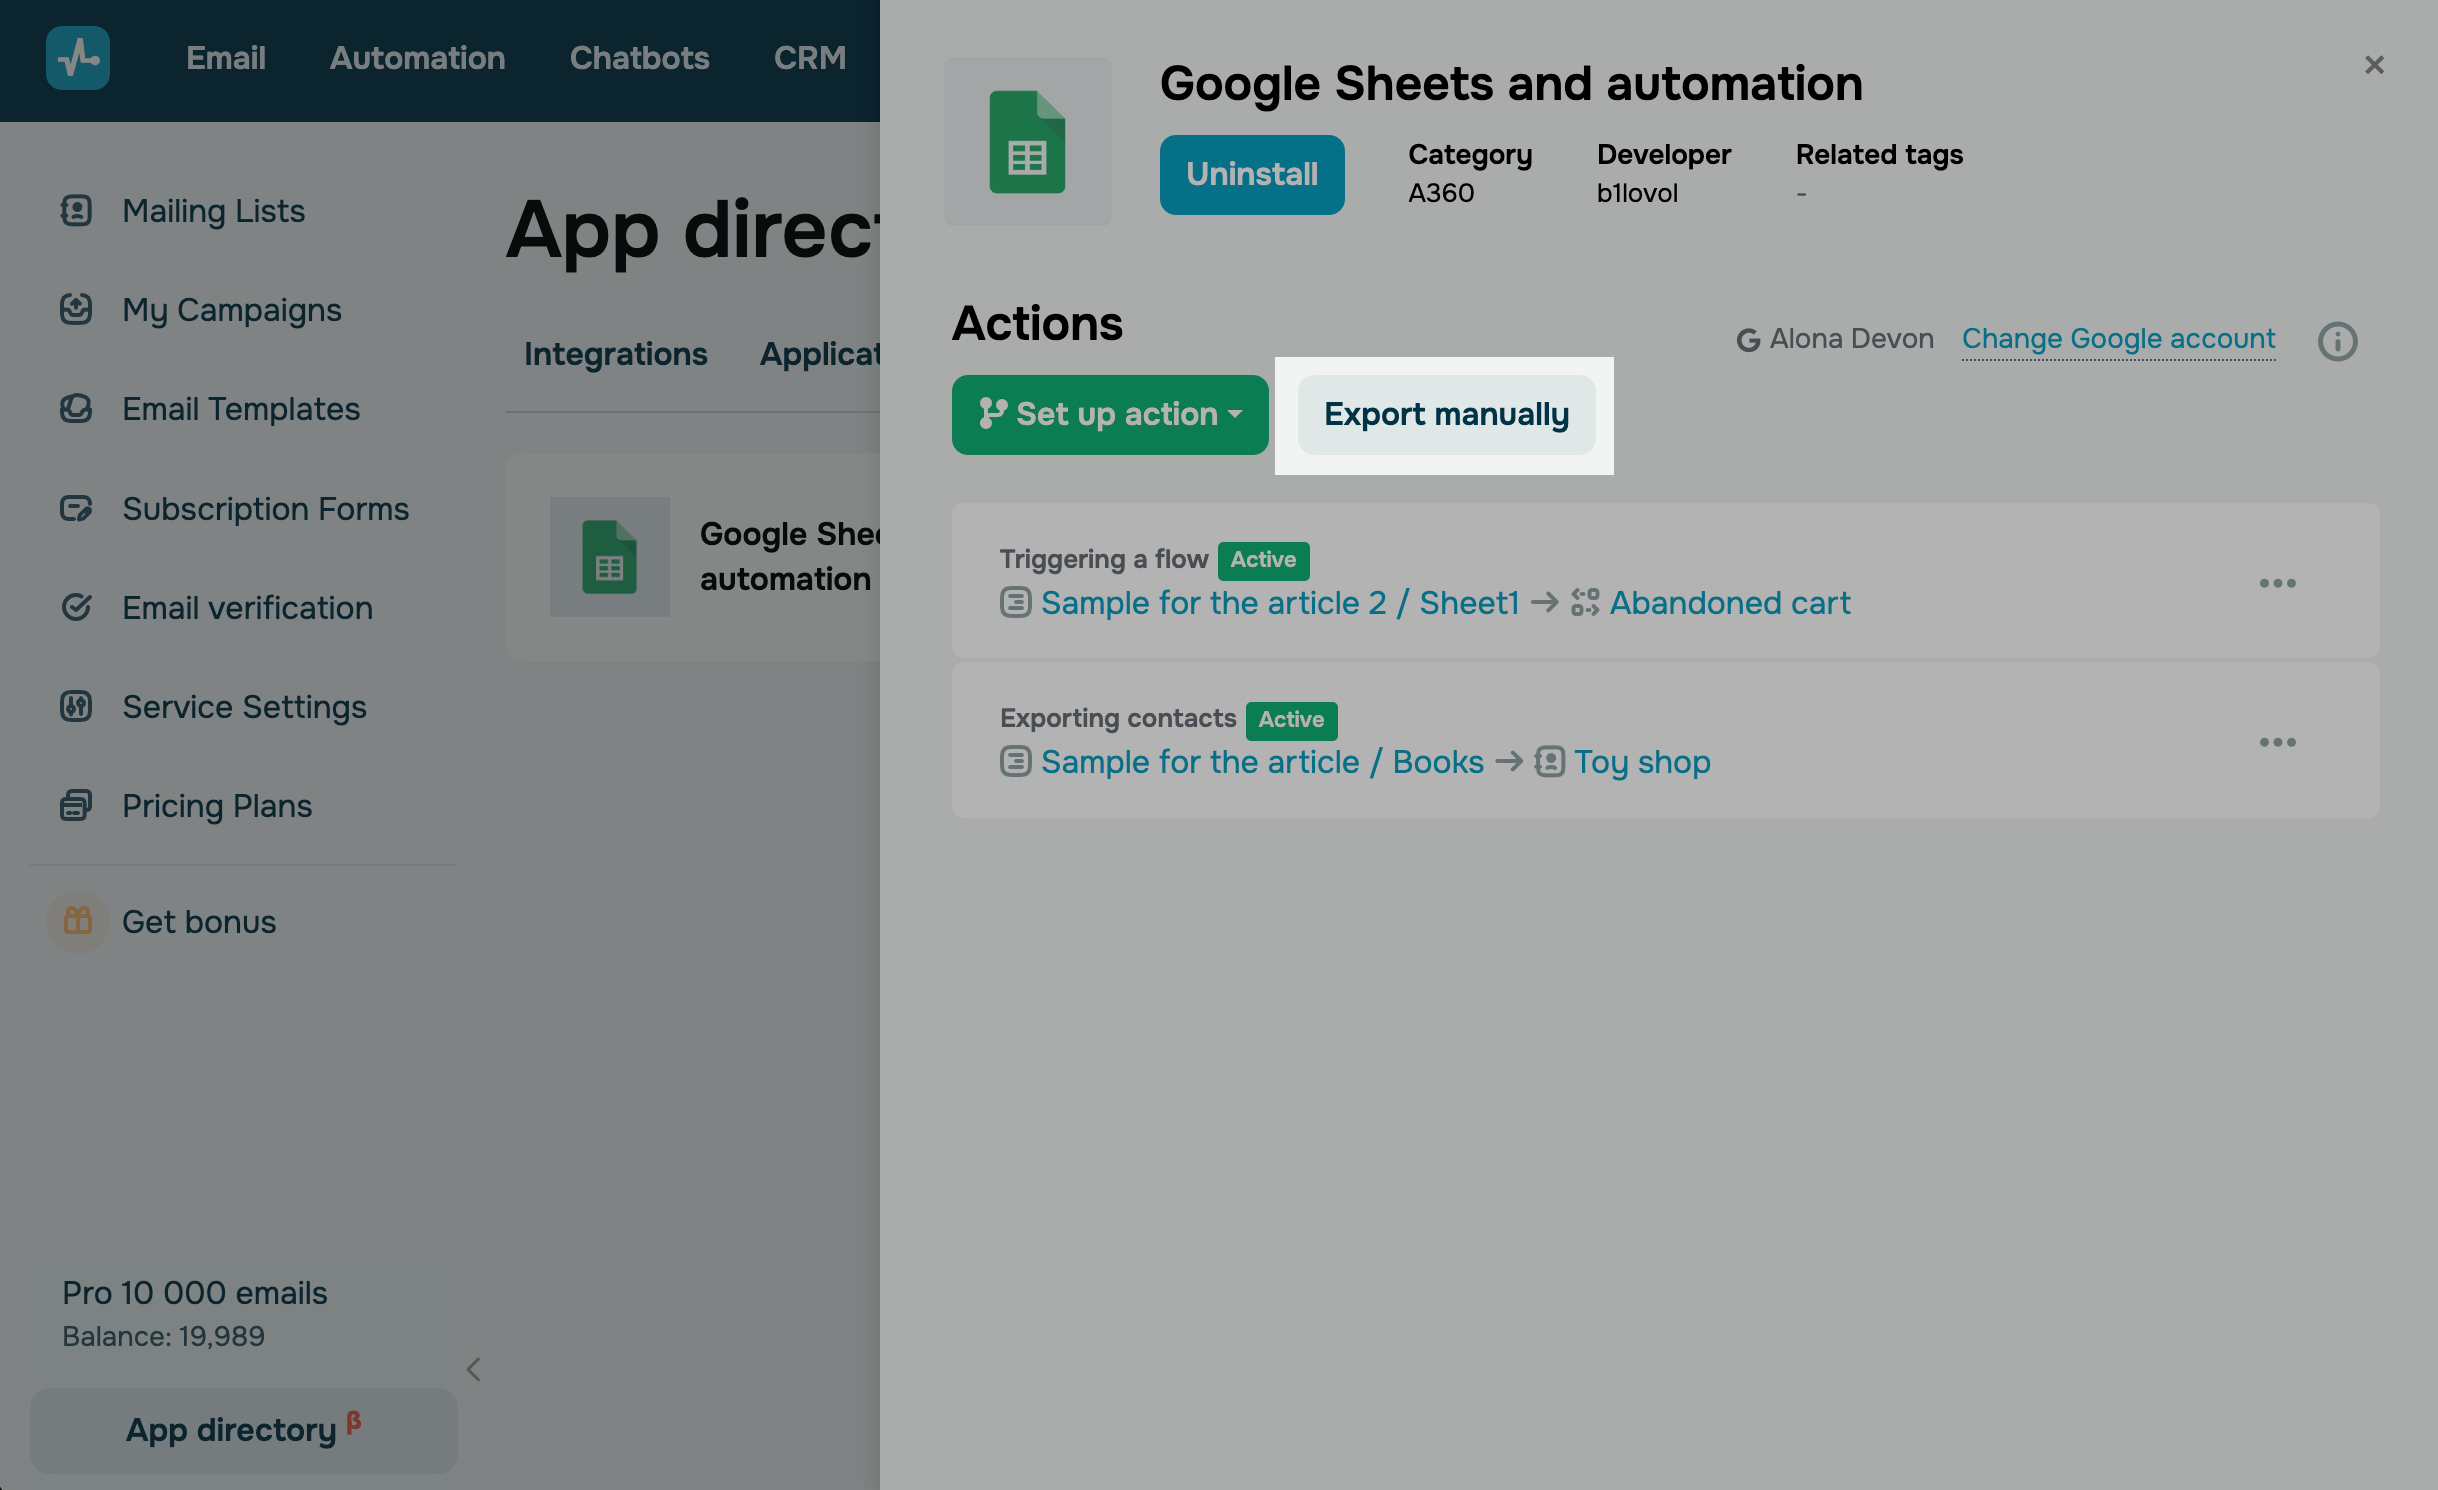Click the SendPulse logo icon
Viewport: 2438px width, 1490px height.
pyautogui.click(x=78, y=58)
